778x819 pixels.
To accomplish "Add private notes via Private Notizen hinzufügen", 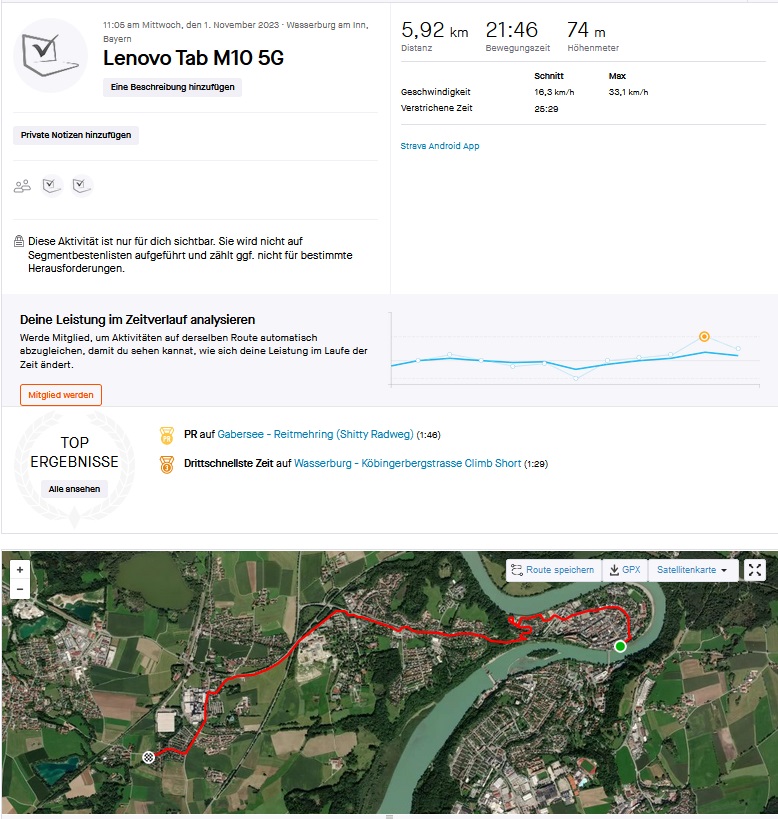I will click(x=76, y=135).
